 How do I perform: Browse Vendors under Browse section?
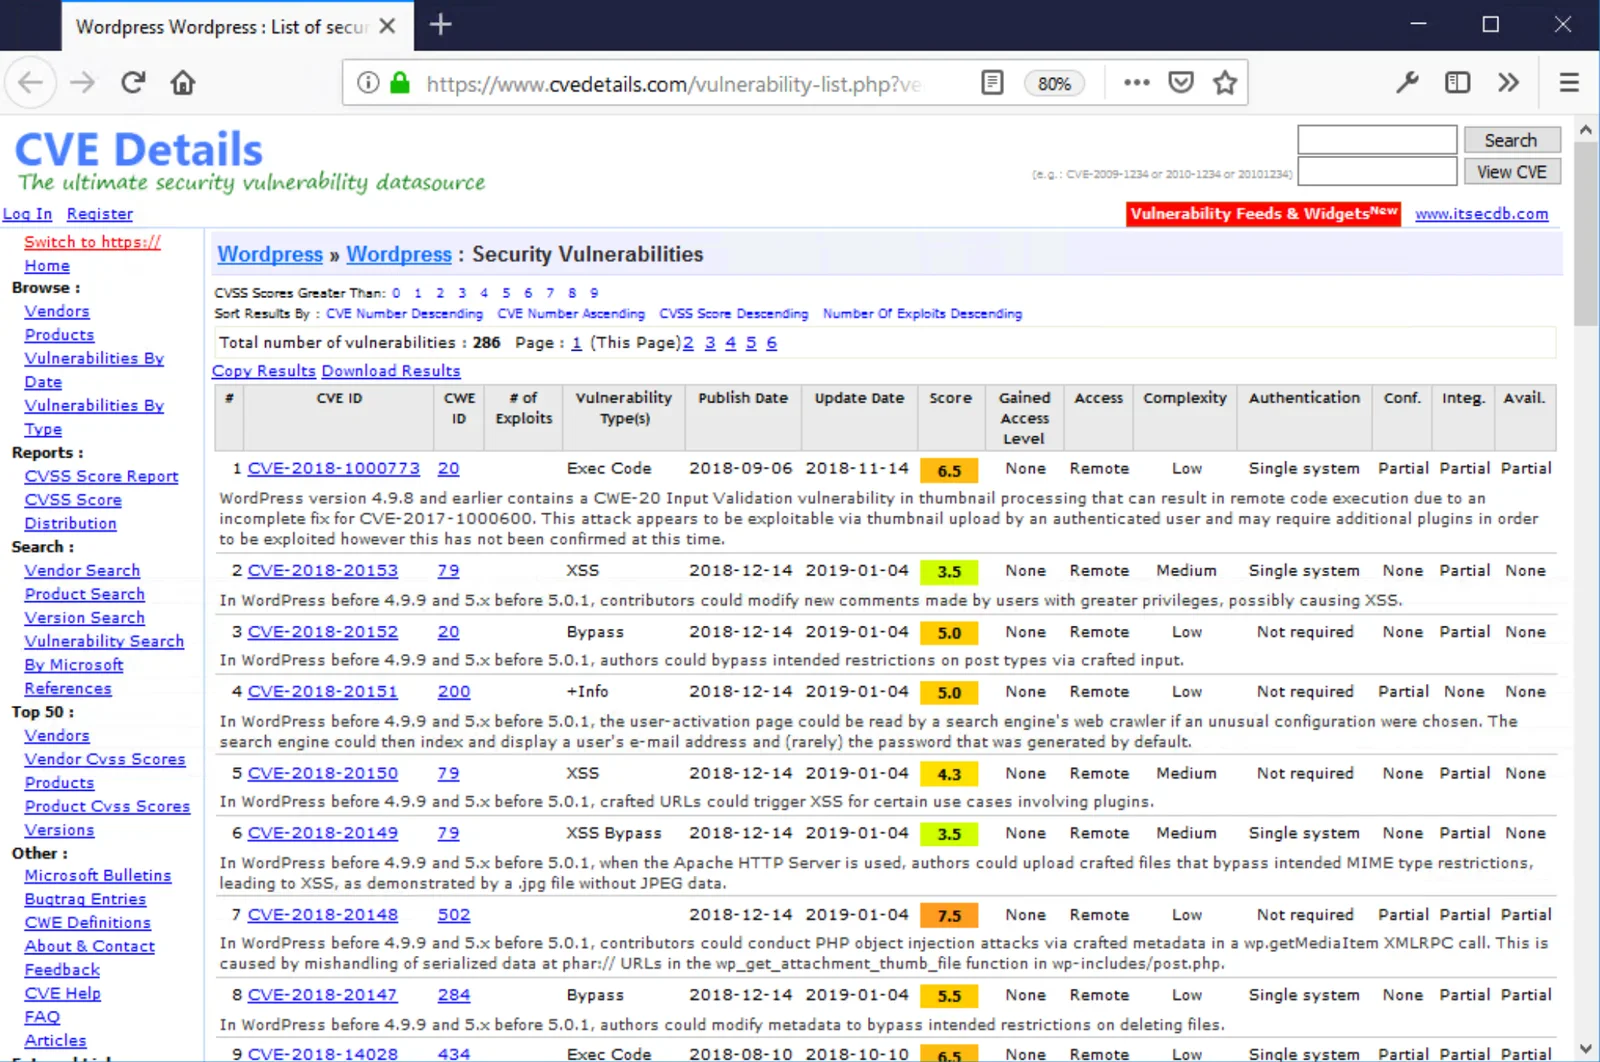coord(57,312)
